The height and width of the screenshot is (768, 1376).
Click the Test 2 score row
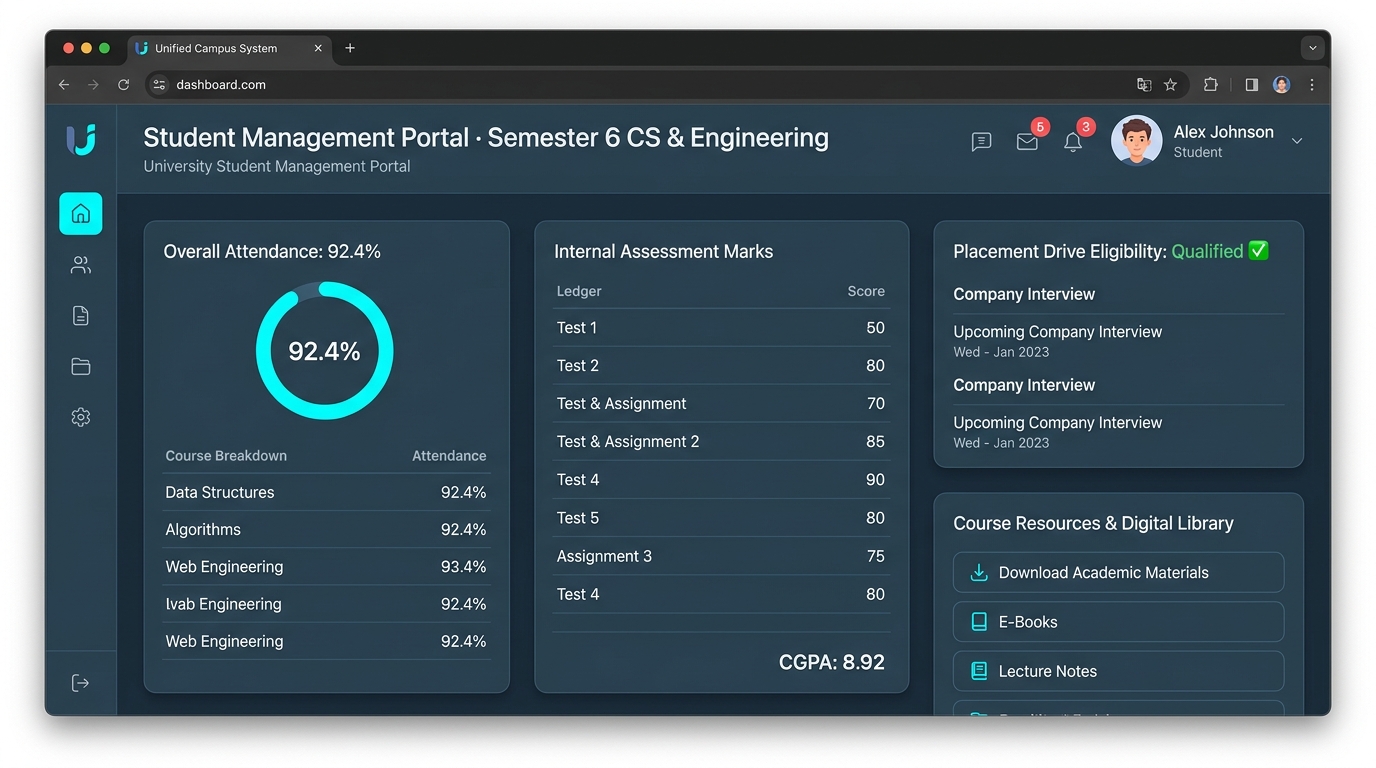721,366
